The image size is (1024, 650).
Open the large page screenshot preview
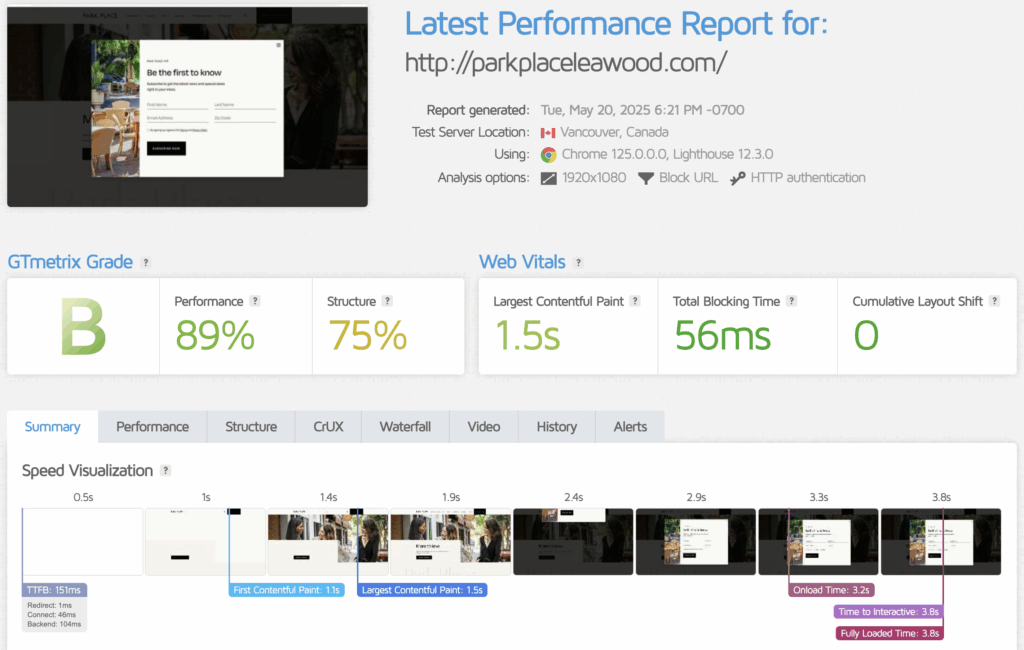click(x=187, y=106)
